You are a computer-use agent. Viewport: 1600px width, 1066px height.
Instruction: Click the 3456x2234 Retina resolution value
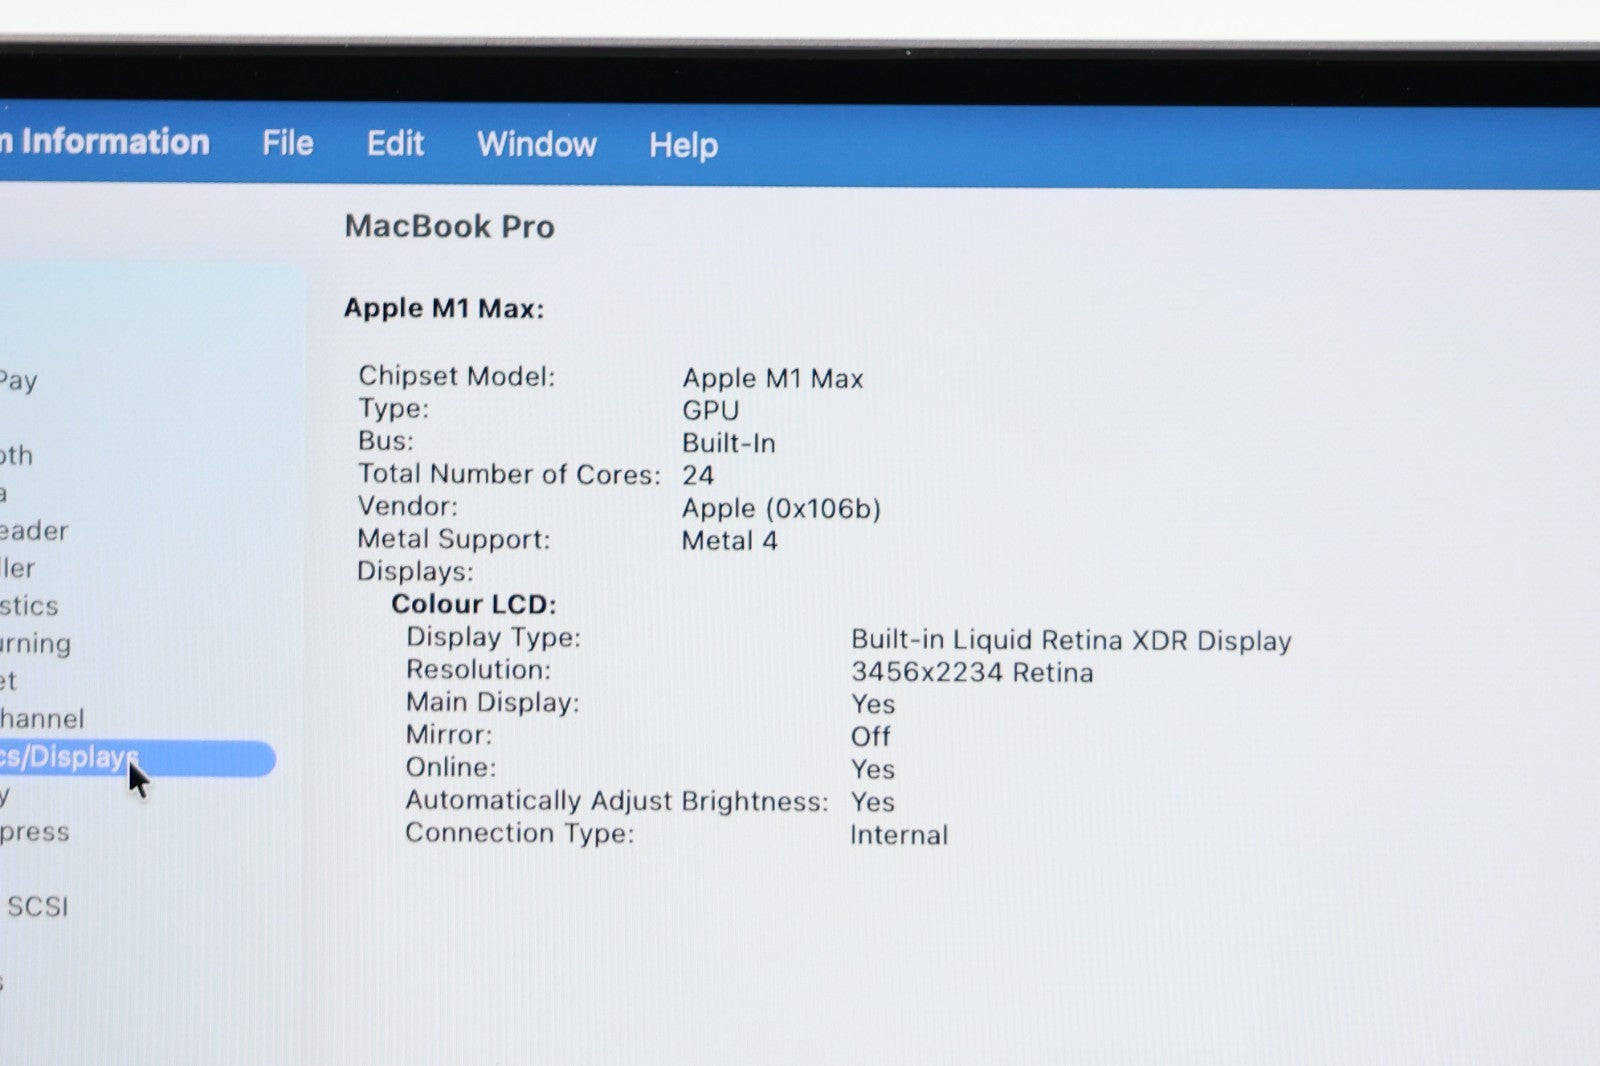pyautogui.click(x=971, y=672)
